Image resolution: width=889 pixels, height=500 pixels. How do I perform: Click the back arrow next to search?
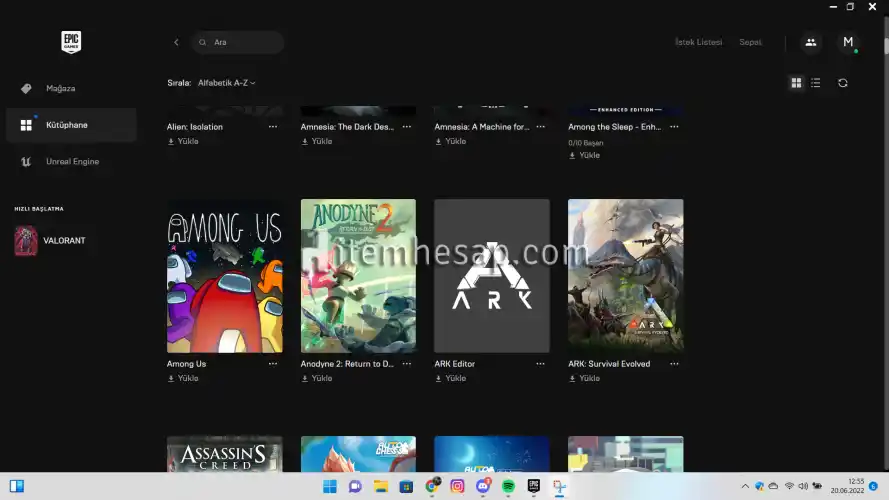click(x=176, y=42)
